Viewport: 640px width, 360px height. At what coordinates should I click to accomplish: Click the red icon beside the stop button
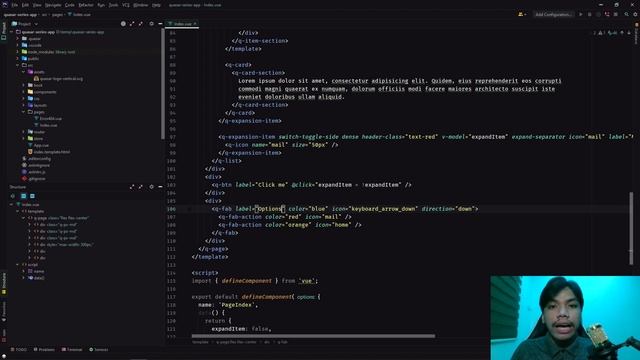pos(607,14)
